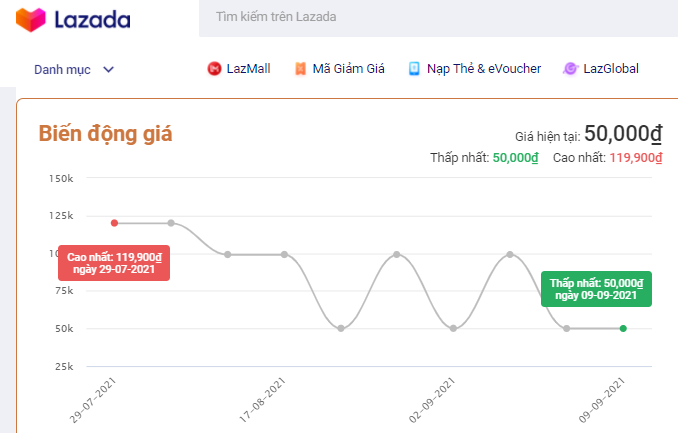Click the 17-08-2021 date axis label

coord(260,399)
